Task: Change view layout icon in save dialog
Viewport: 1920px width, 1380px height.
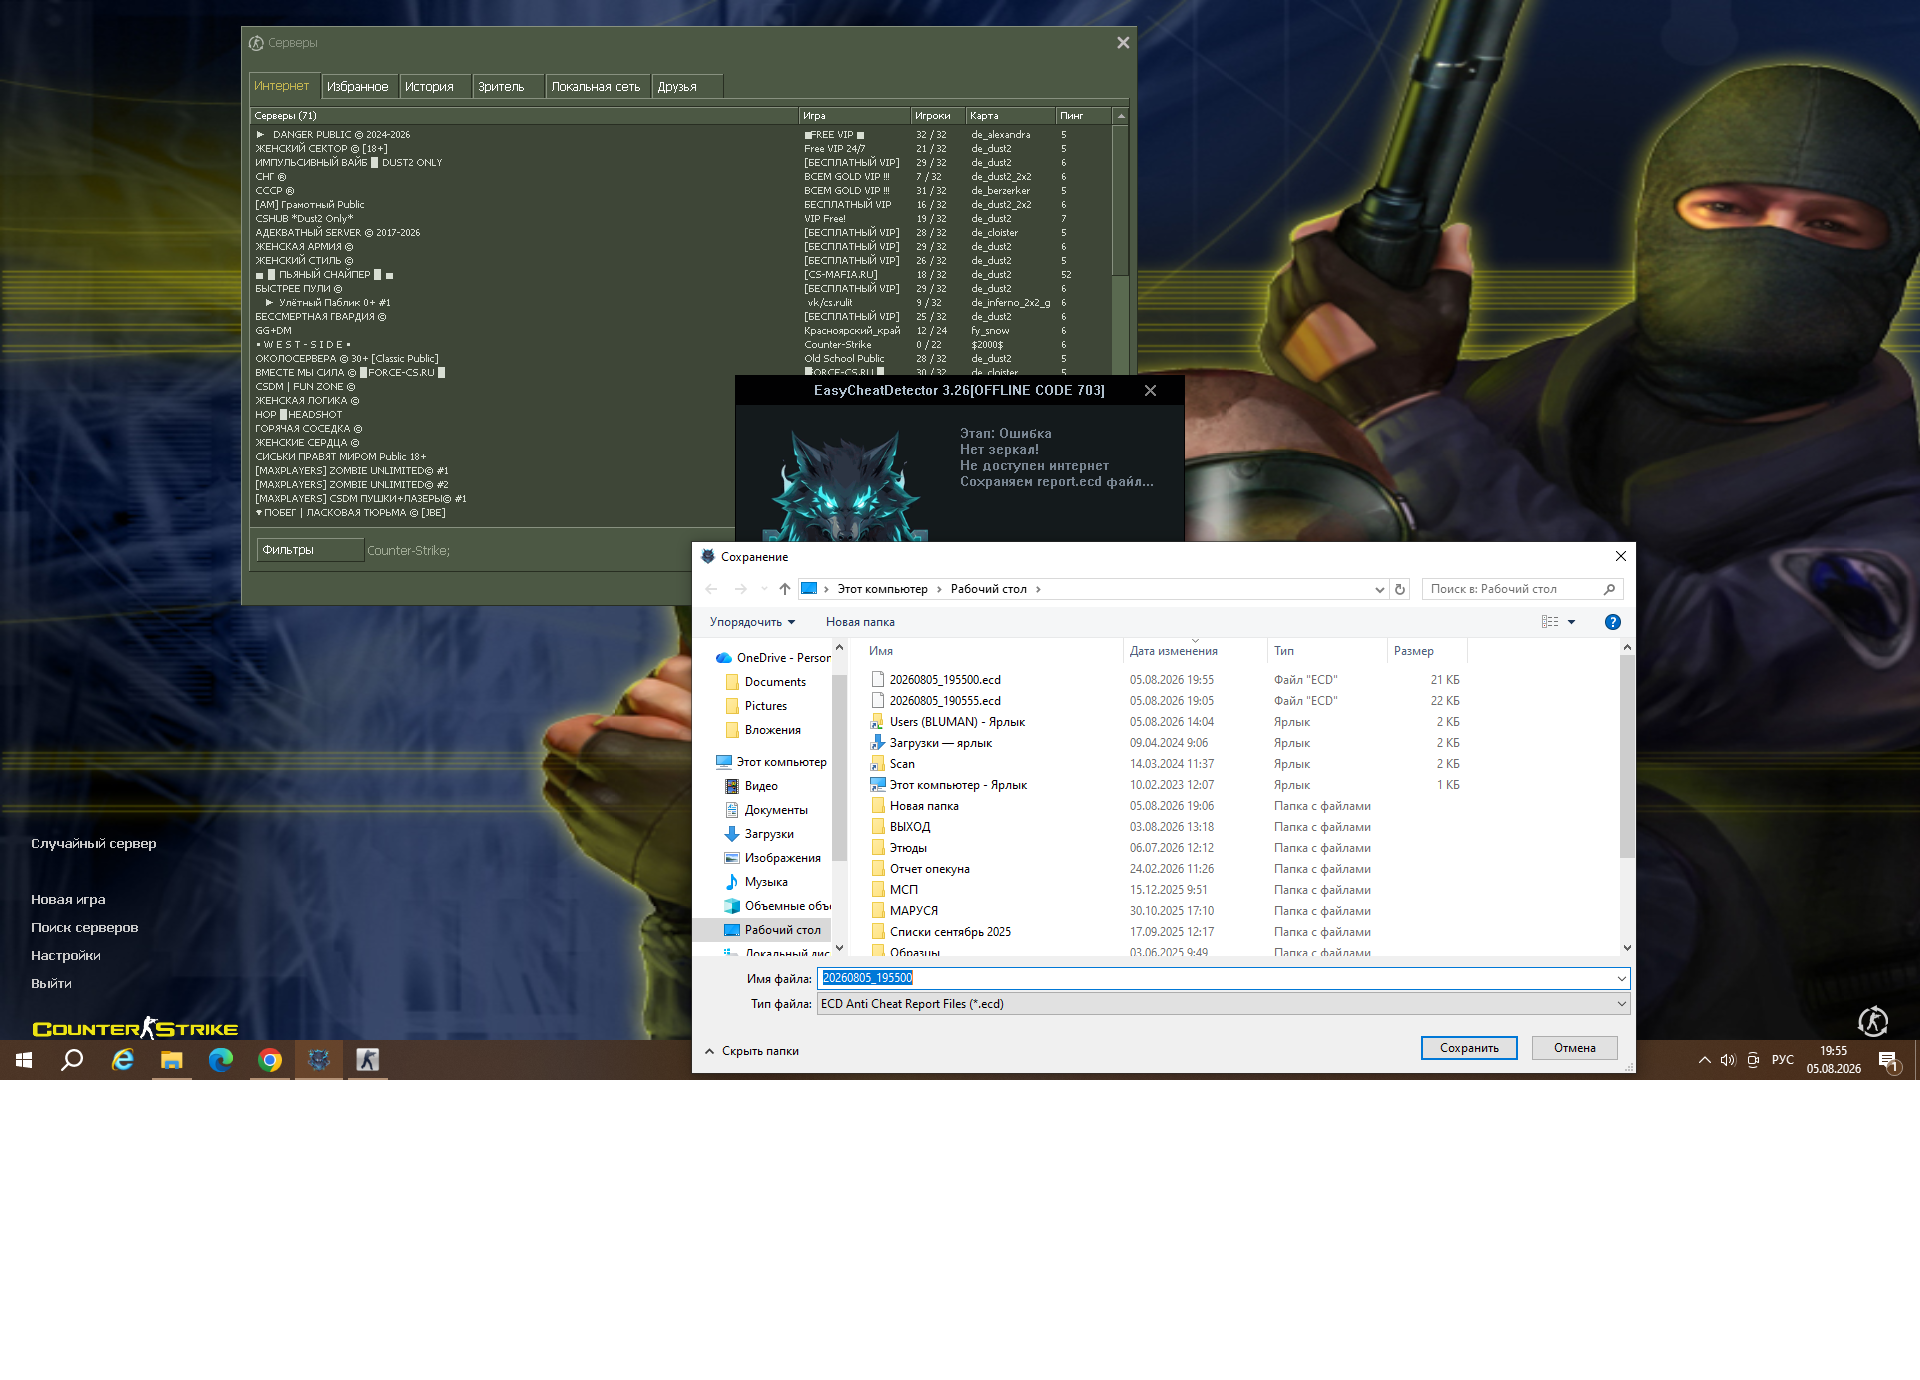Action: click(1550, 622)
